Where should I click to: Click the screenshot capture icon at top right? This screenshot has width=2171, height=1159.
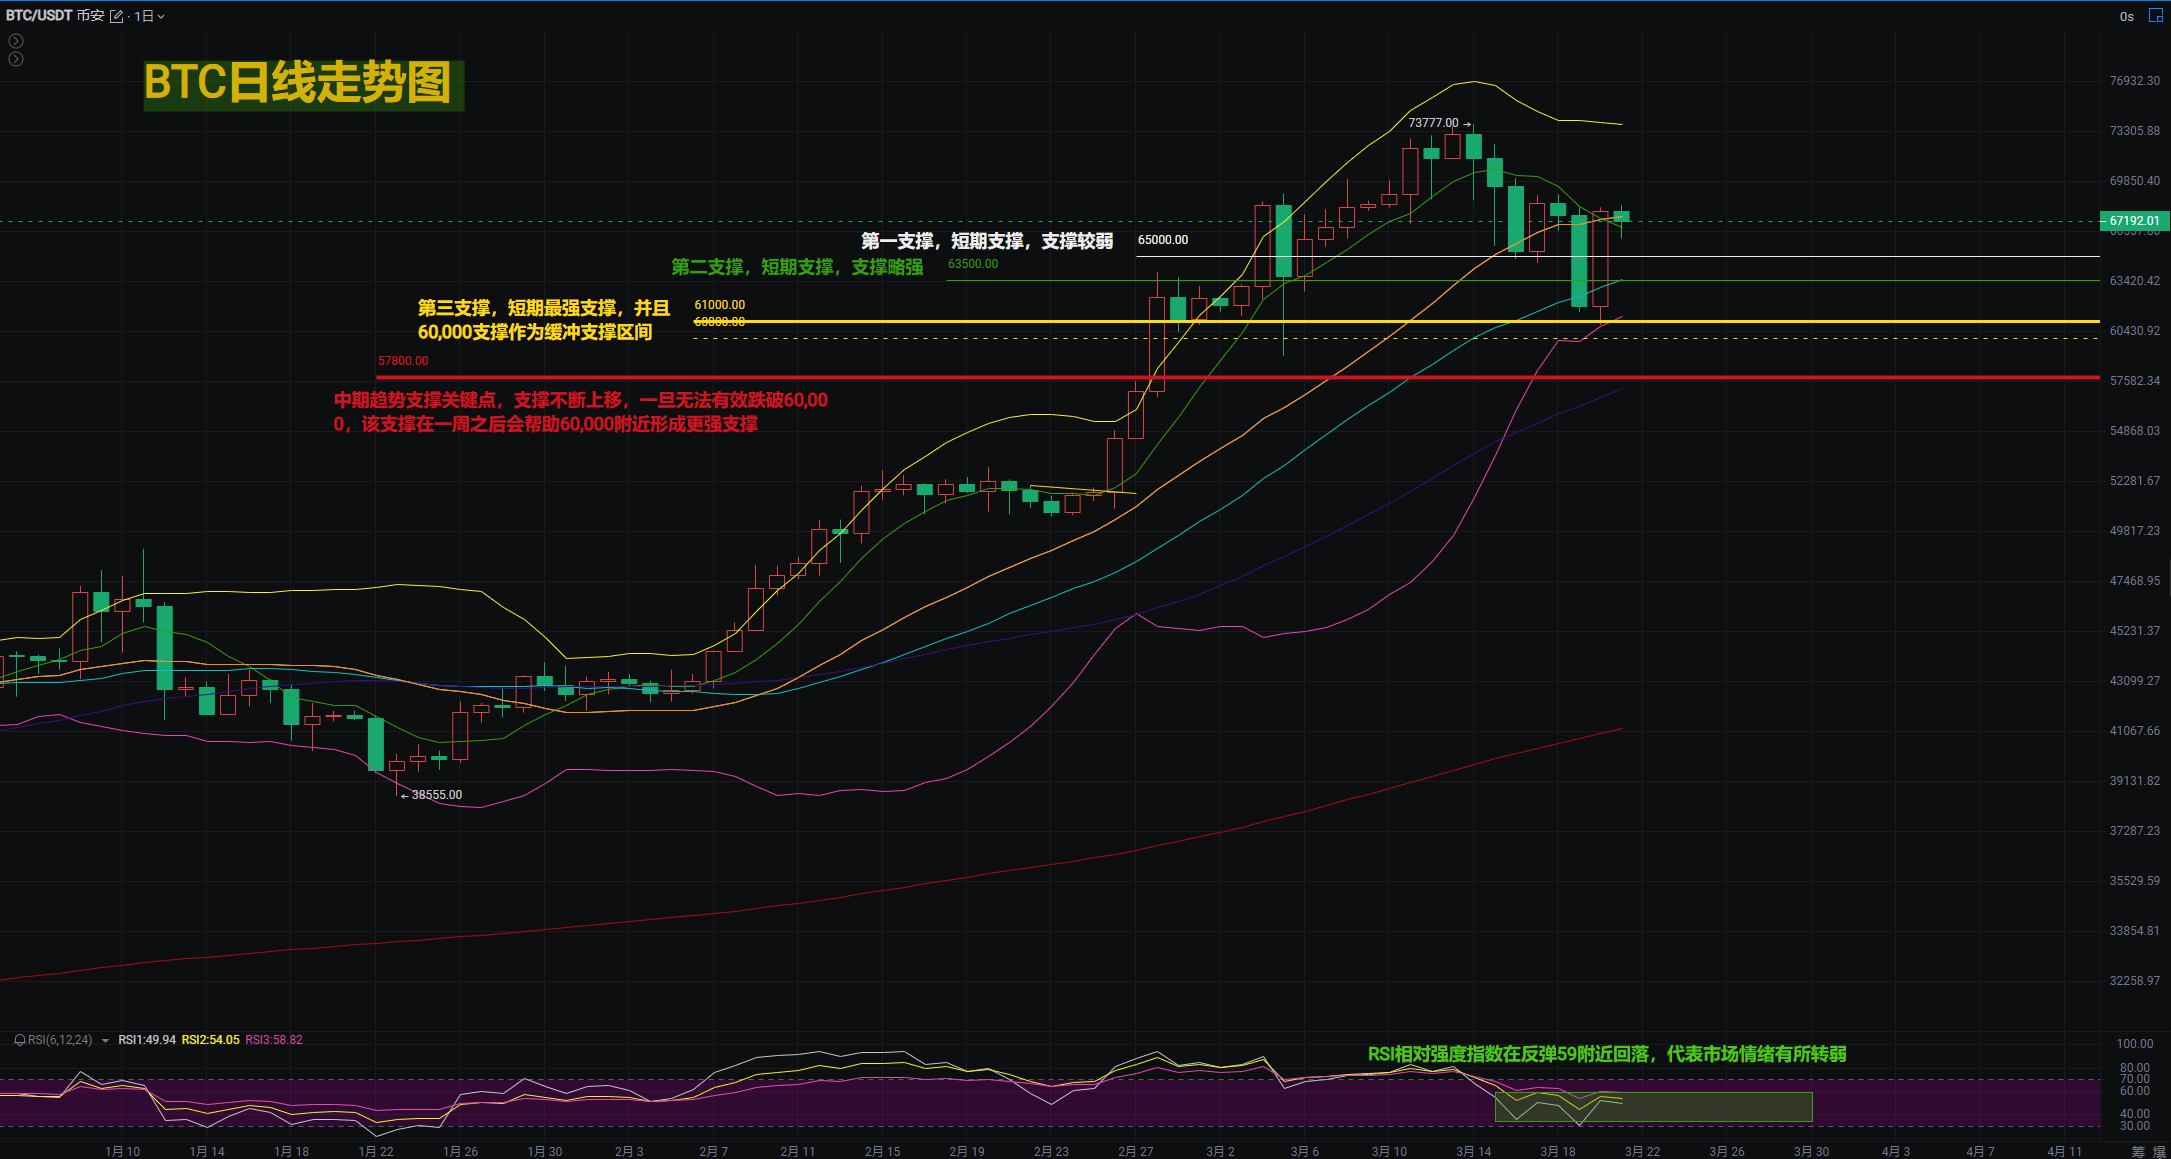click(x=2155, y=16)
